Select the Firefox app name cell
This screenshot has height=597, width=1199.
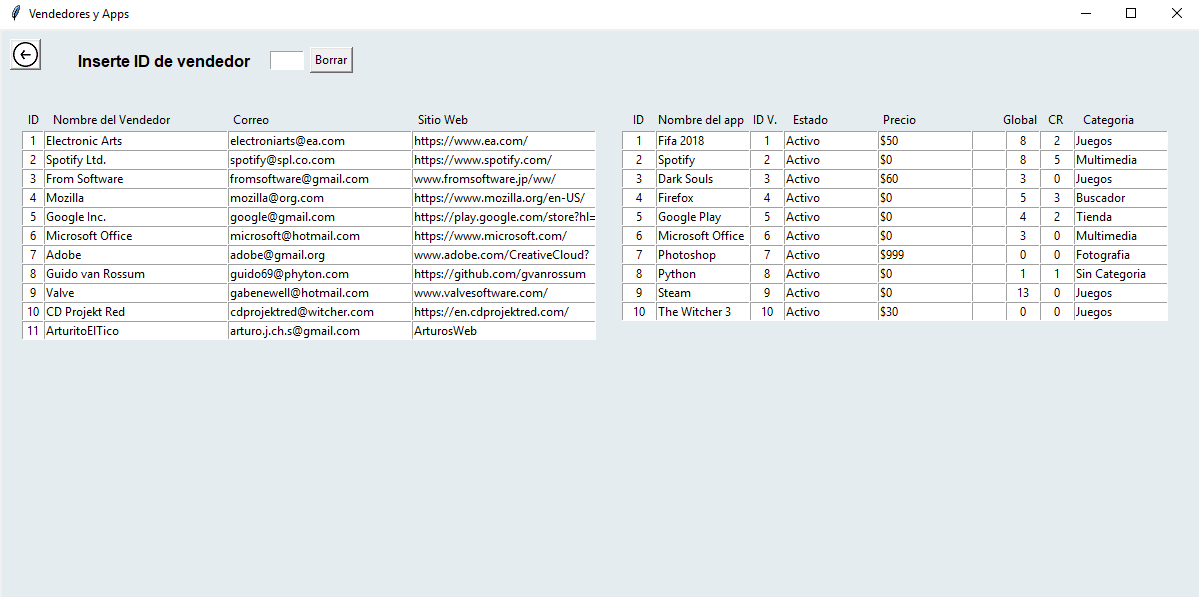703,198
